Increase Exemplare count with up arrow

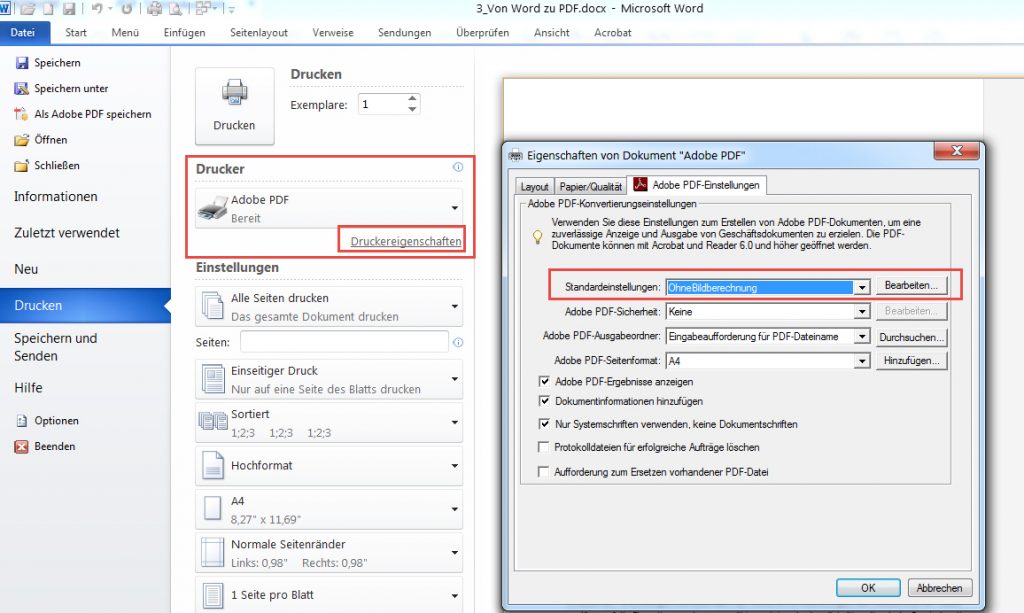[x=412, y=99]
